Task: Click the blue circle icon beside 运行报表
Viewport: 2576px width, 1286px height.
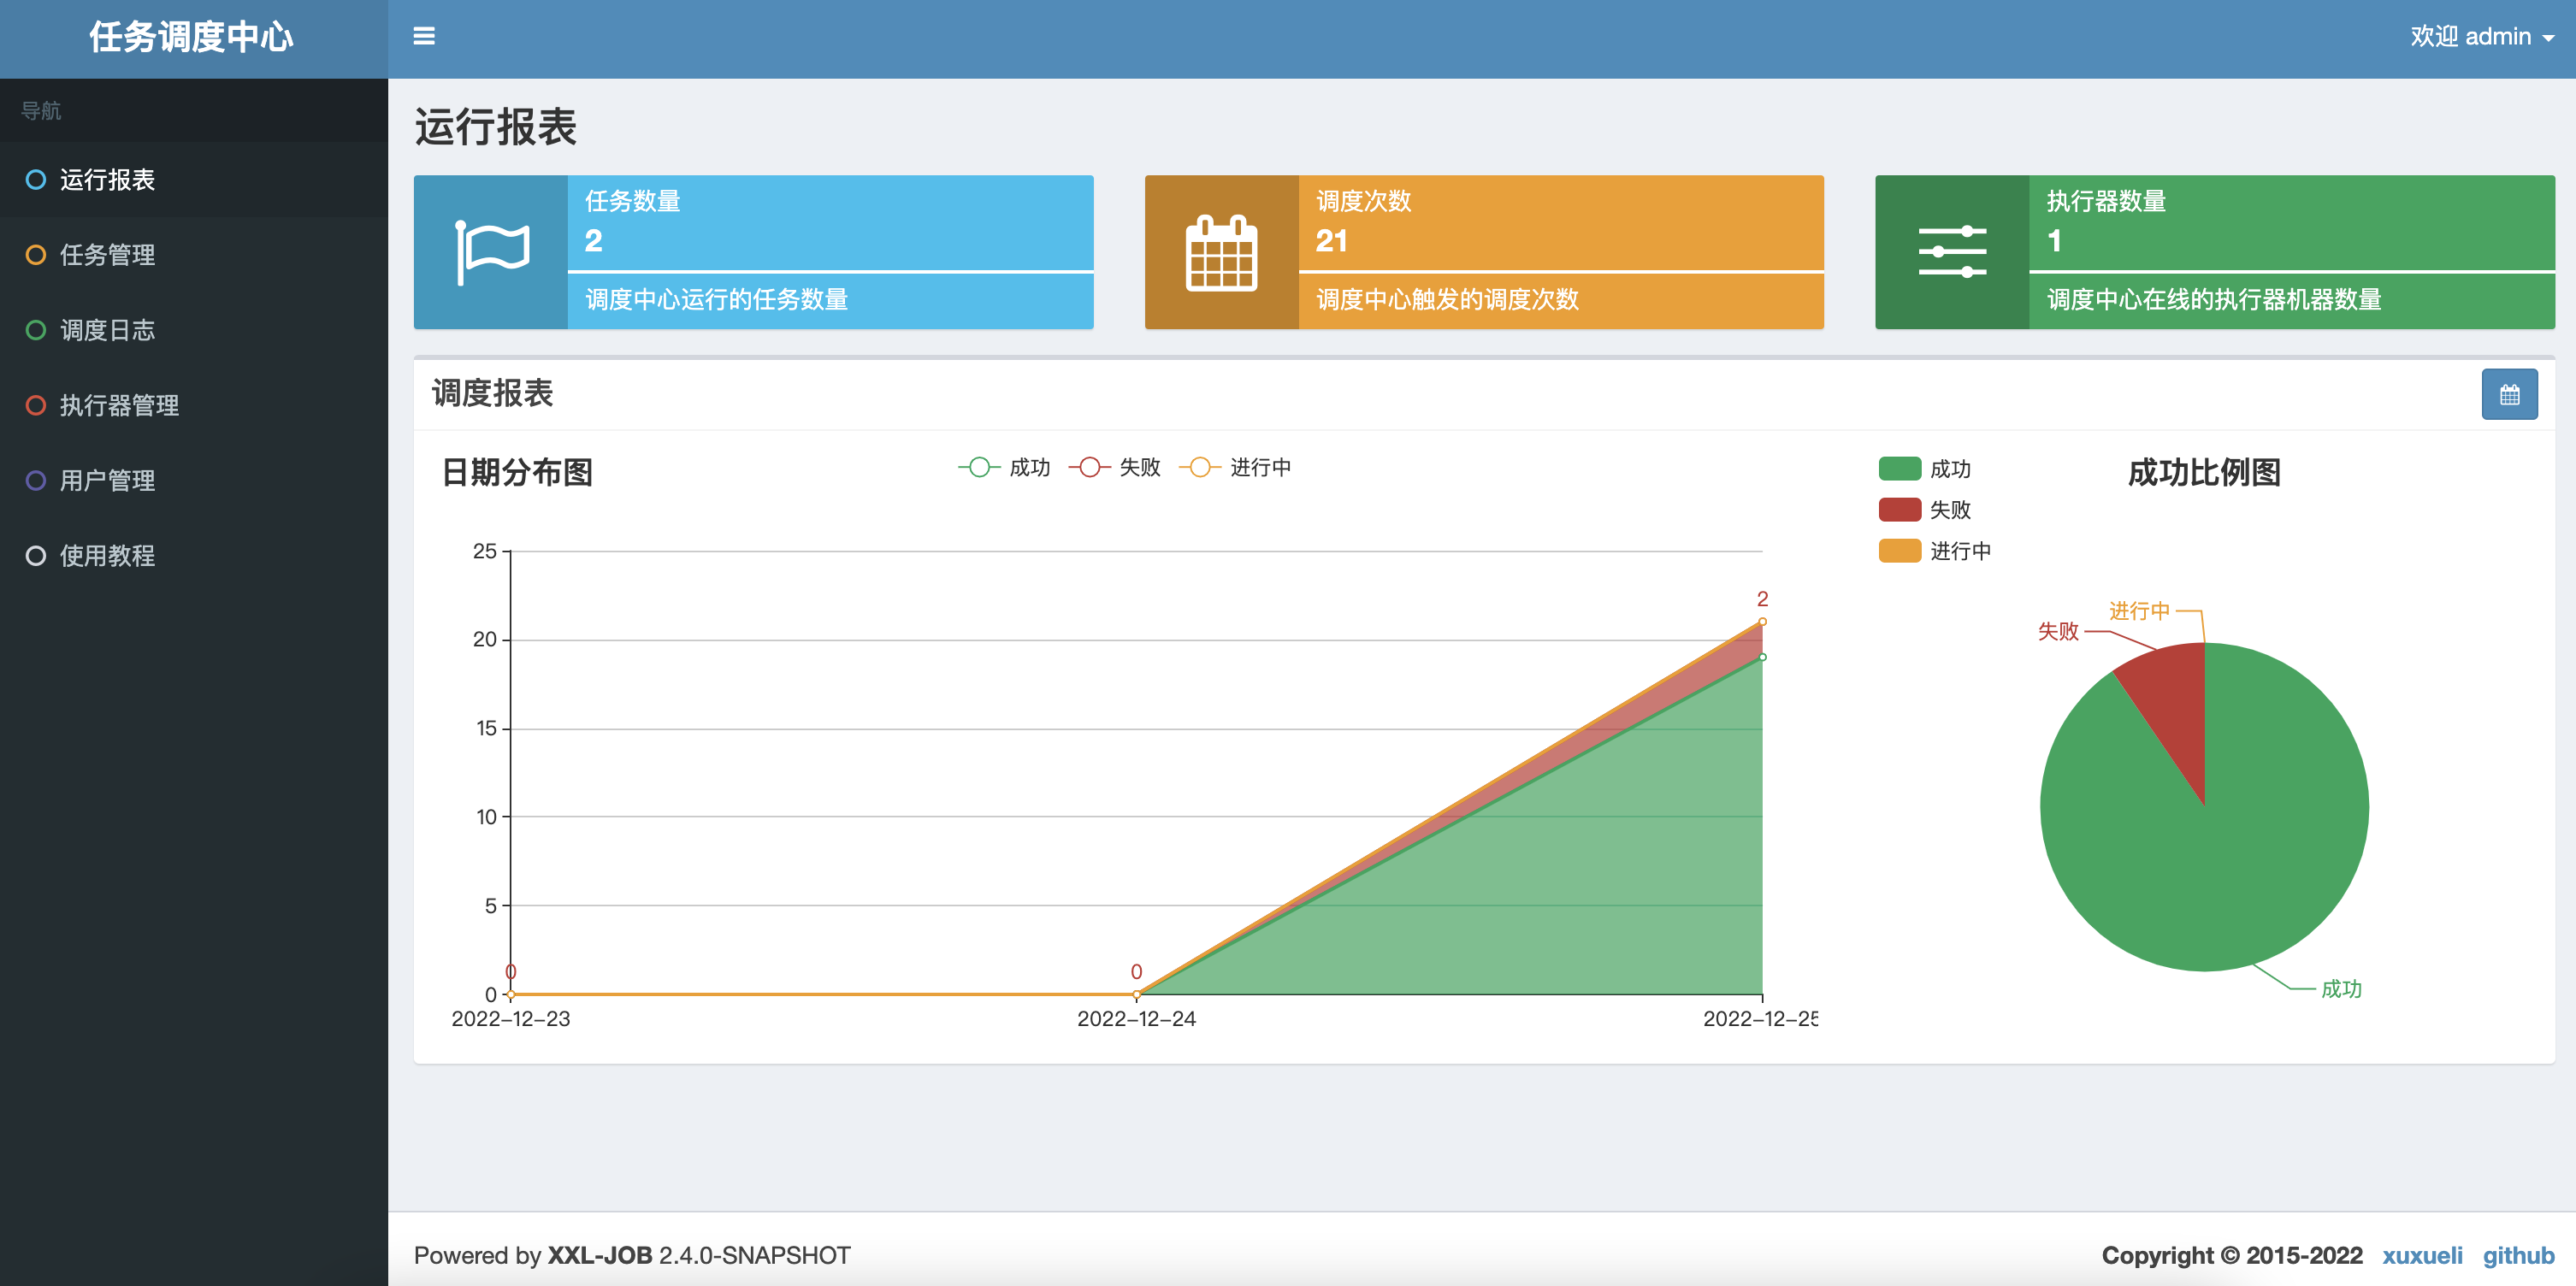Action: [36, 180]
